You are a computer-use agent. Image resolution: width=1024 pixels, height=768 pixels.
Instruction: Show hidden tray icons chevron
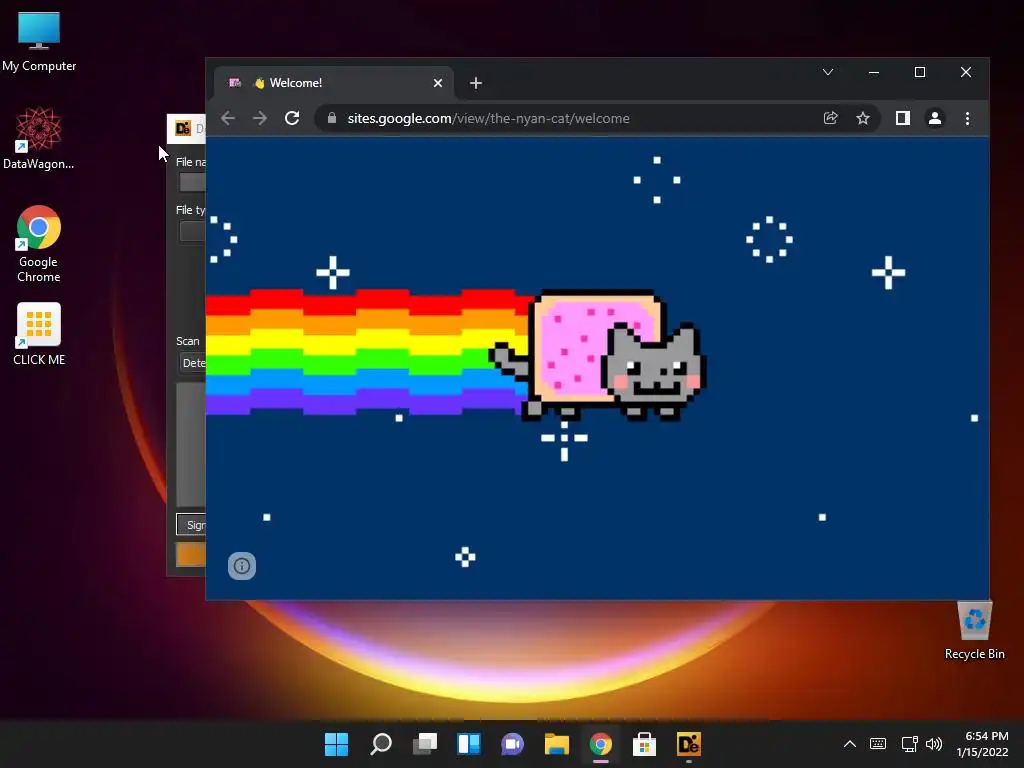tap(850, 744)
